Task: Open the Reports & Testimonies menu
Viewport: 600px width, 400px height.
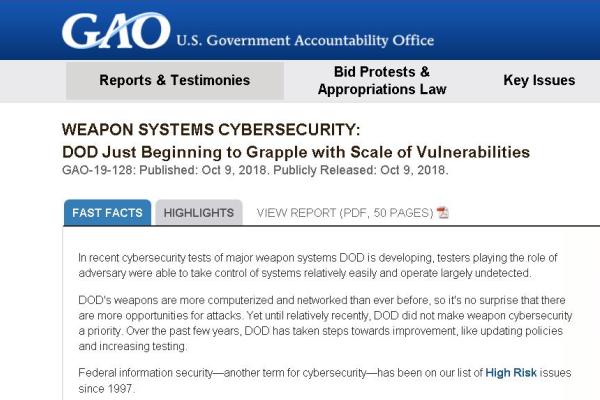Action: click(x=175, y=80)
